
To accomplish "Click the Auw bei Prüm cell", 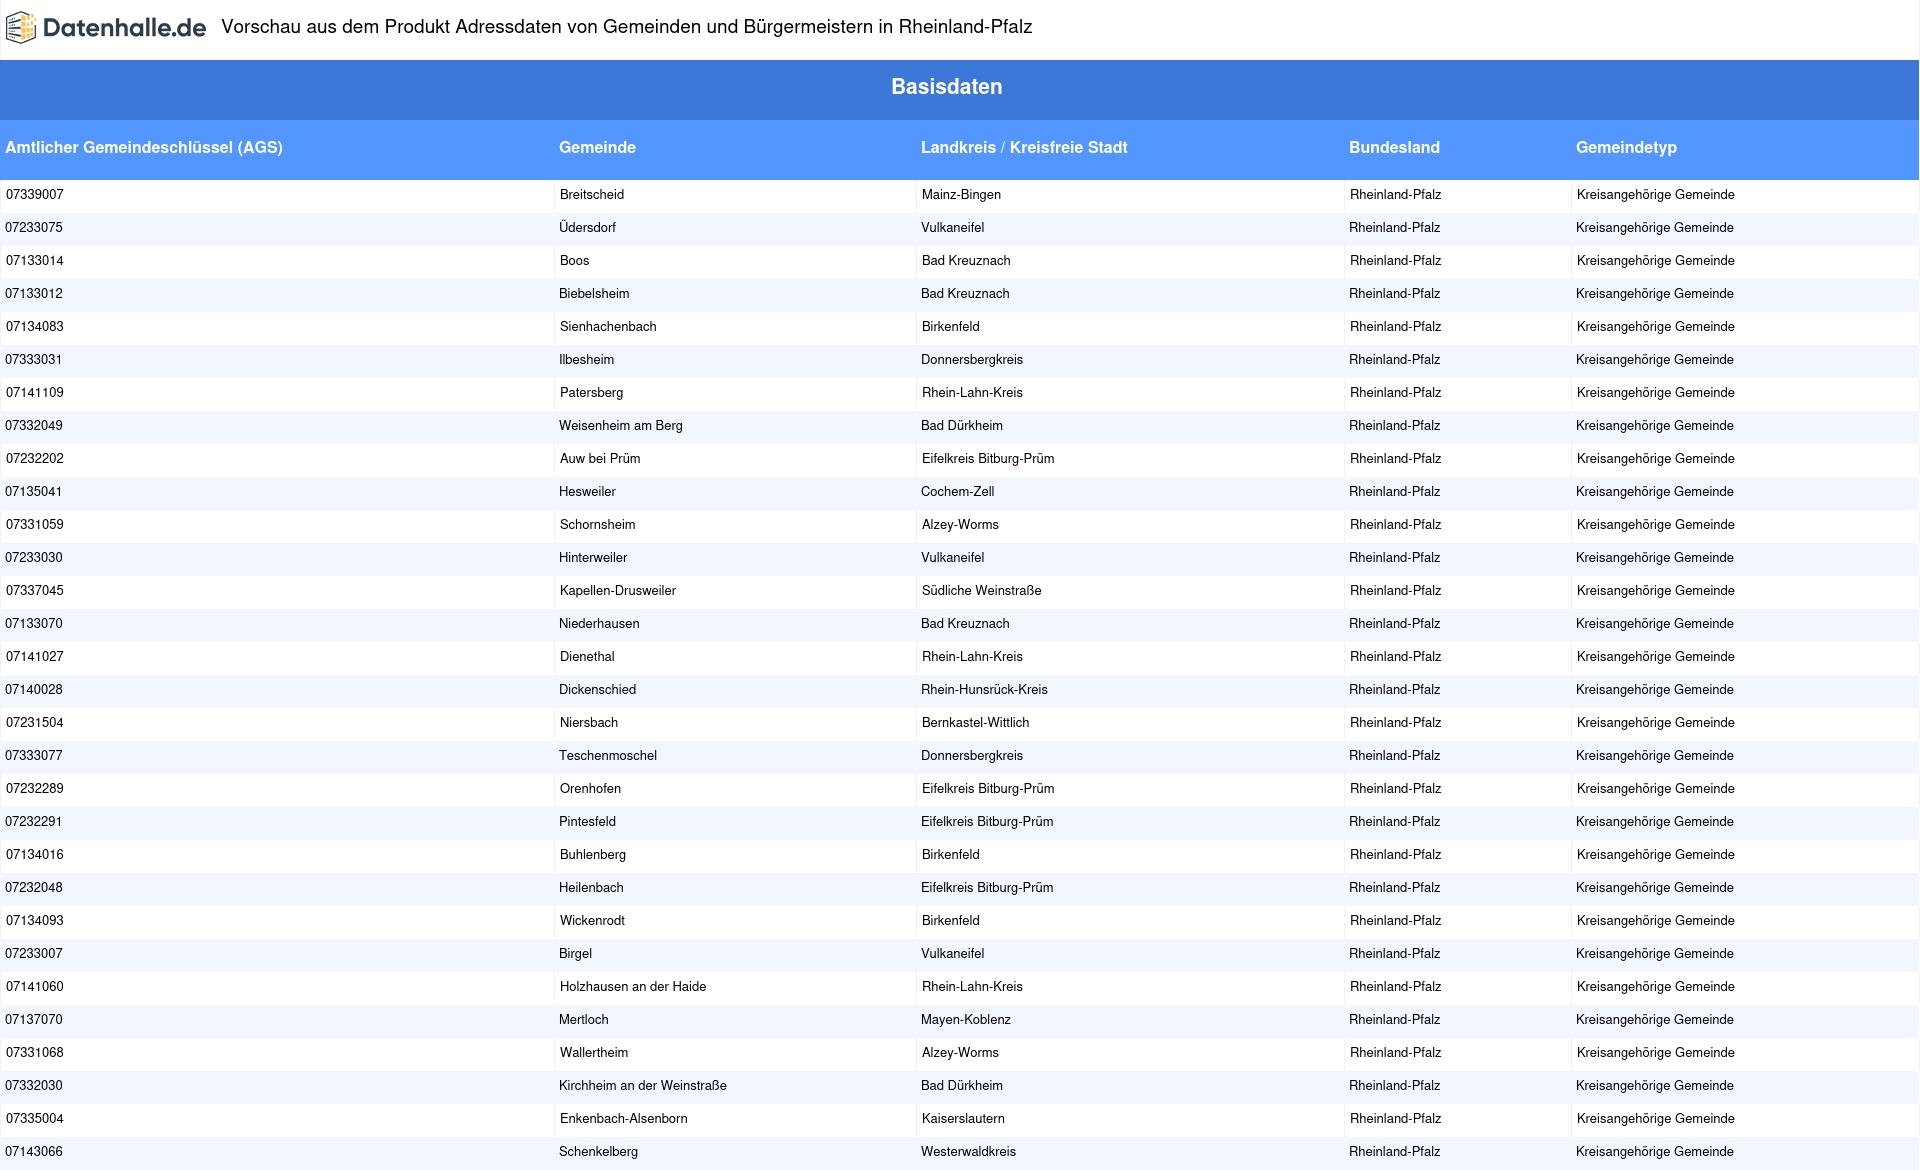I will click(x=735, y=459).
